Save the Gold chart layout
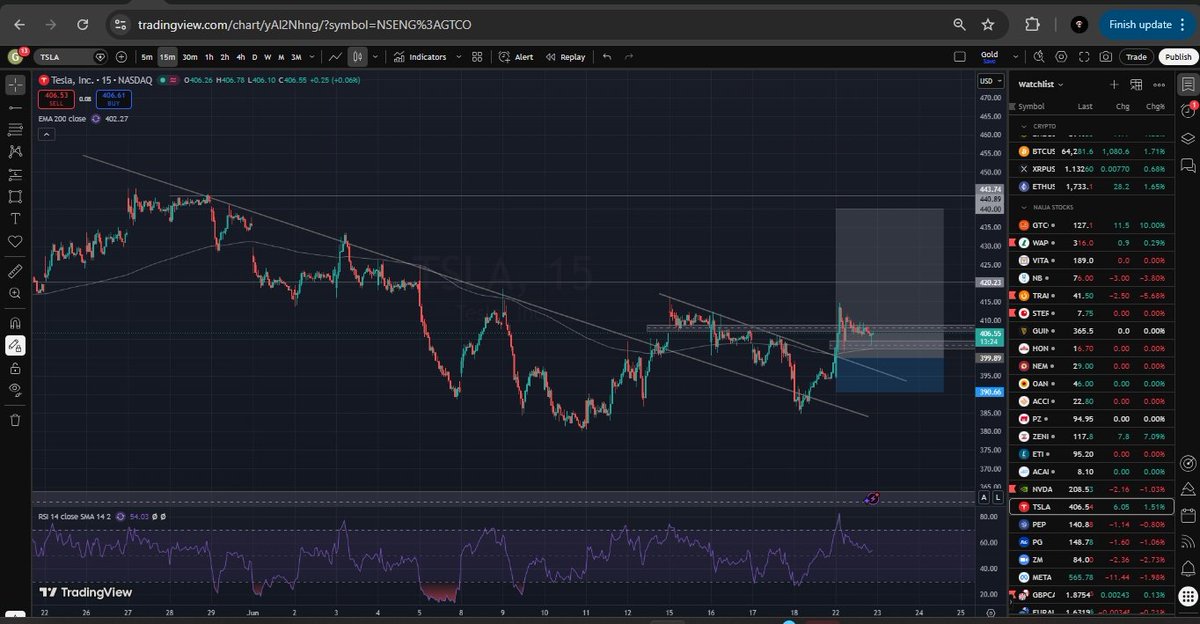 [990, 57]
